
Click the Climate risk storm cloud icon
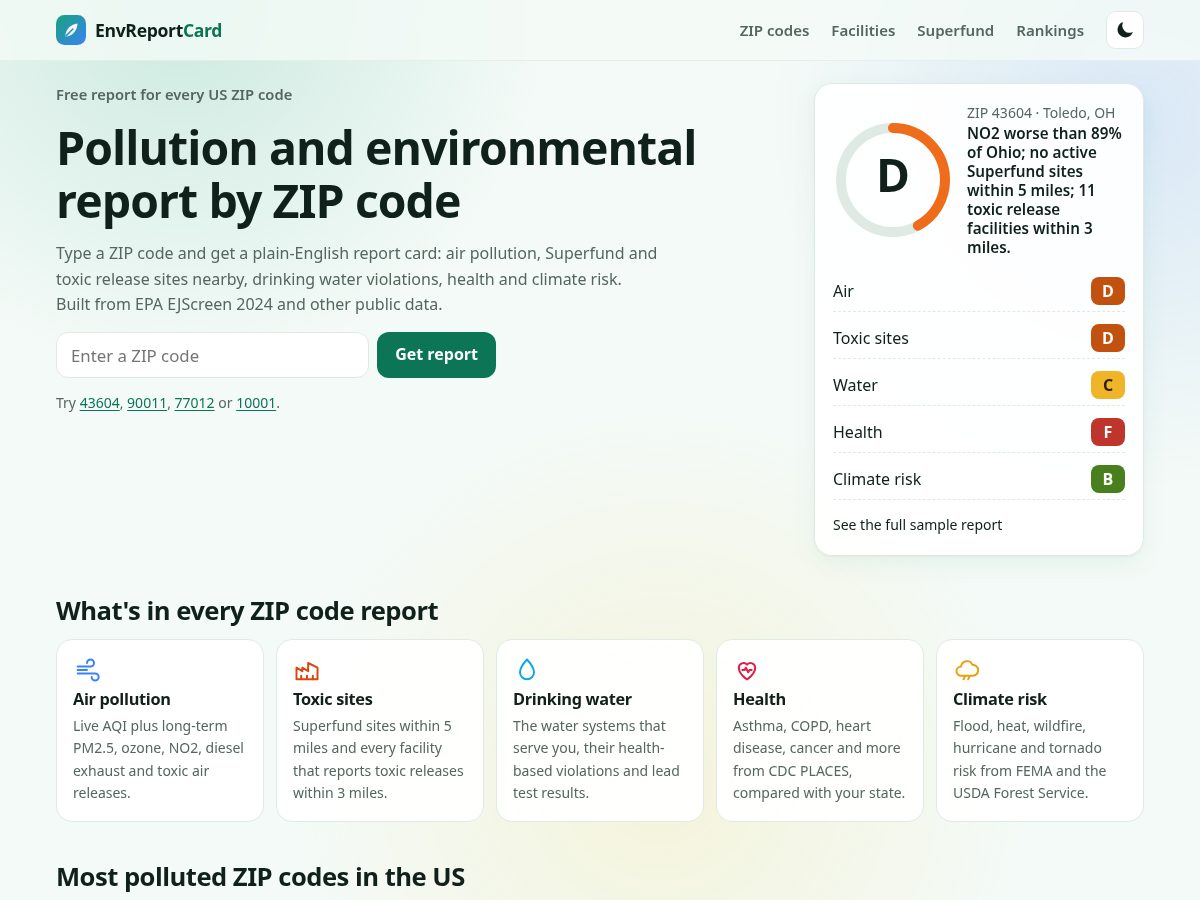(967, 670)
